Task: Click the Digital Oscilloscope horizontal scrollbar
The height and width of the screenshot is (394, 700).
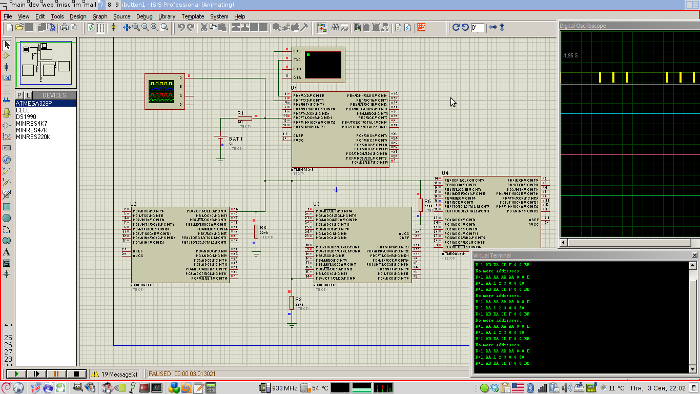Action: 629,242
